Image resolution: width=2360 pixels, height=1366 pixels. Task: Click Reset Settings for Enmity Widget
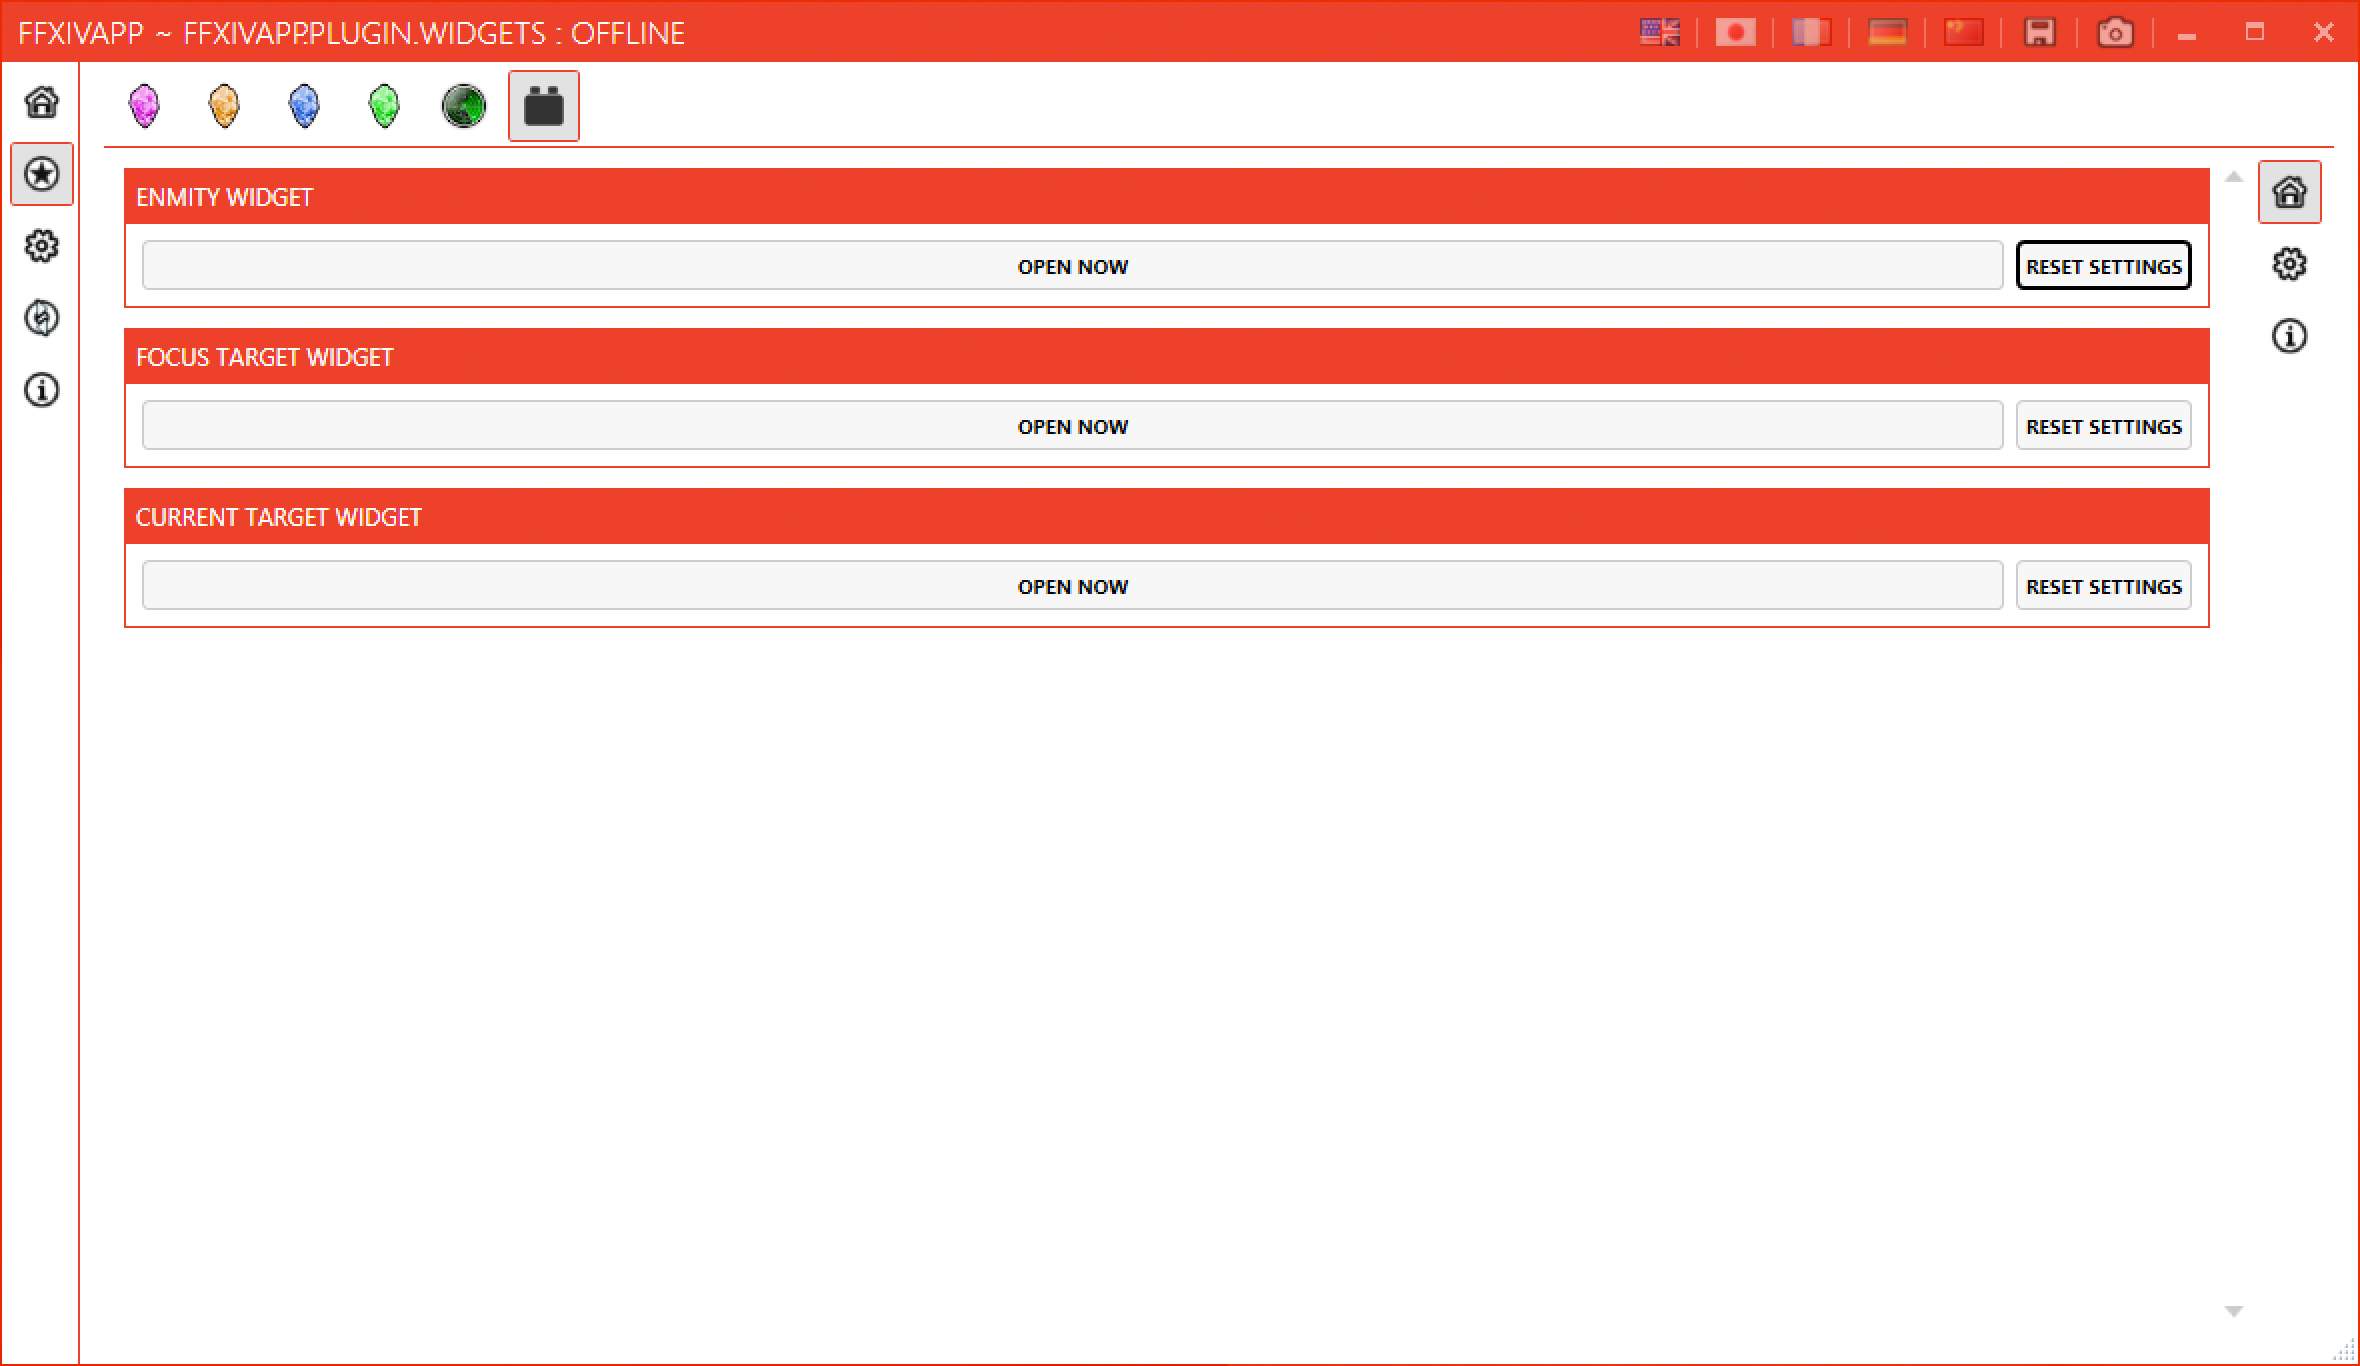(2104, 266)
